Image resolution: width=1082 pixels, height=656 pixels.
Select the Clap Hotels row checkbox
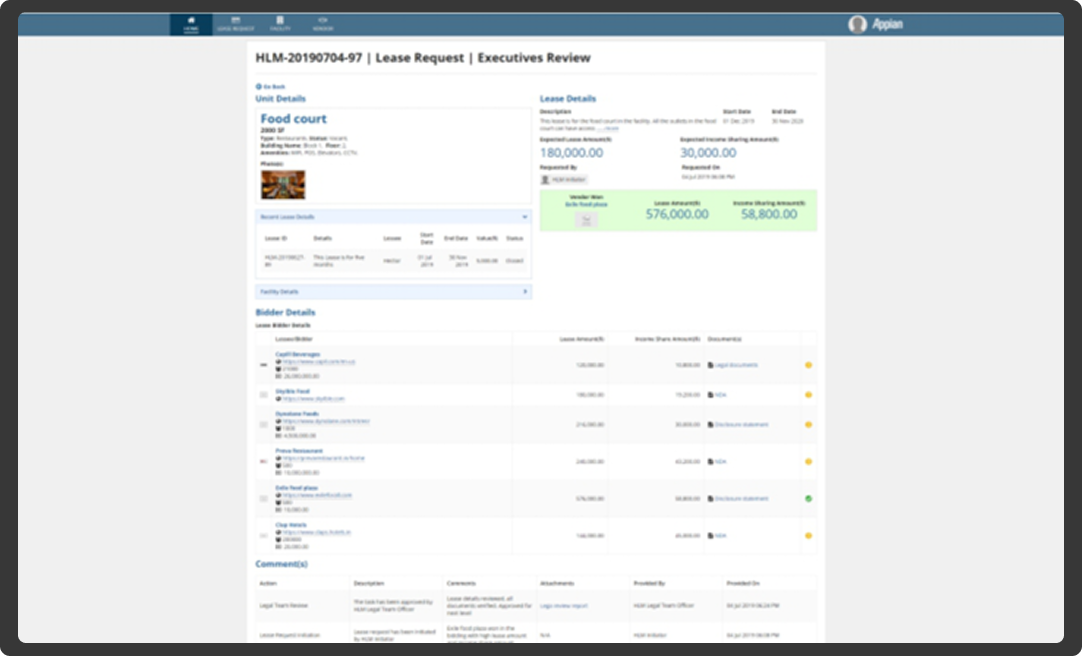pyautogui.click(x=263, y=535)
